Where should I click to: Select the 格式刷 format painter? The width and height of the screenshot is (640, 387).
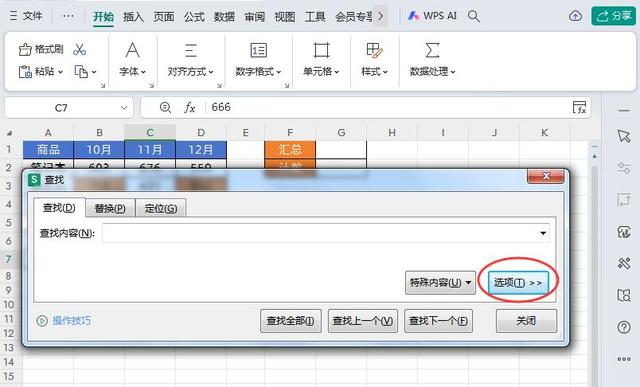41,49
